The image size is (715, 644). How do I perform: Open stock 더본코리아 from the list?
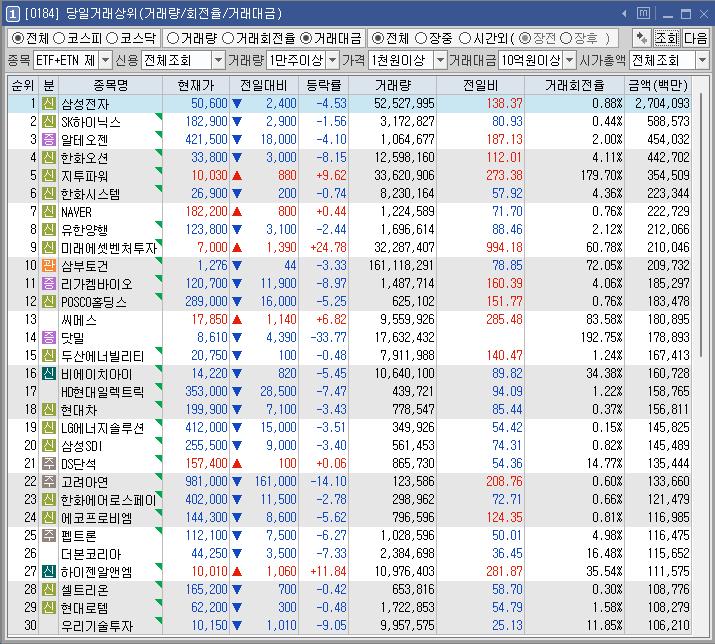tap(91, 554)
